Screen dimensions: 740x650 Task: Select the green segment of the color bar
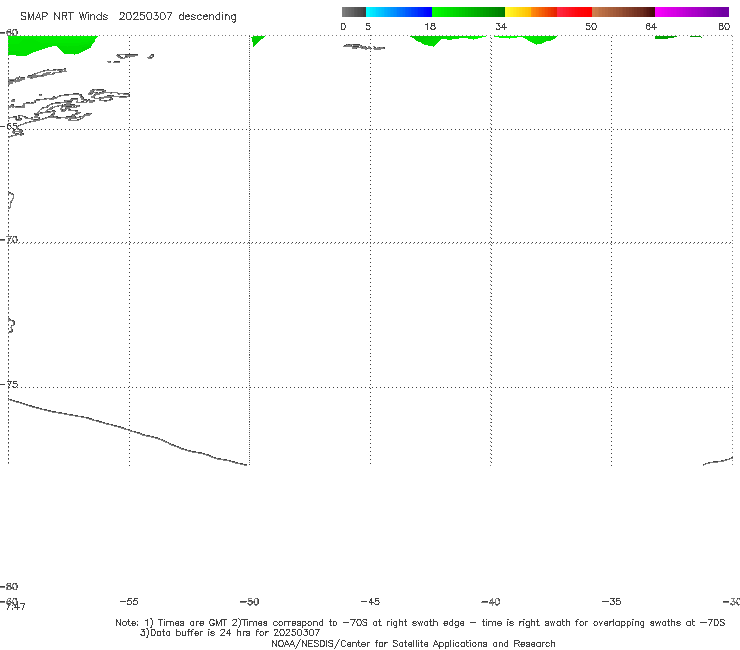(x=468, y=12)
